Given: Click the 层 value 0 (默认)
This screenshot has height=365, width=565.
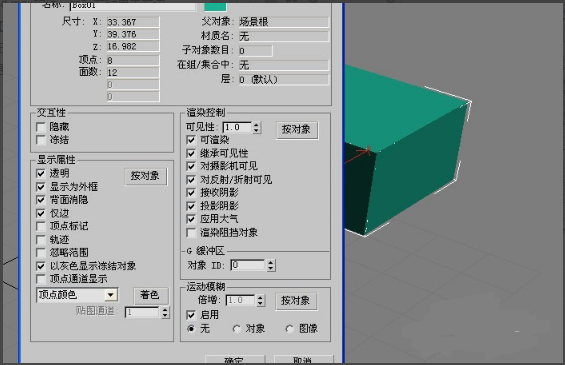Looking at the screenshot, I should (x=284, y=80).
